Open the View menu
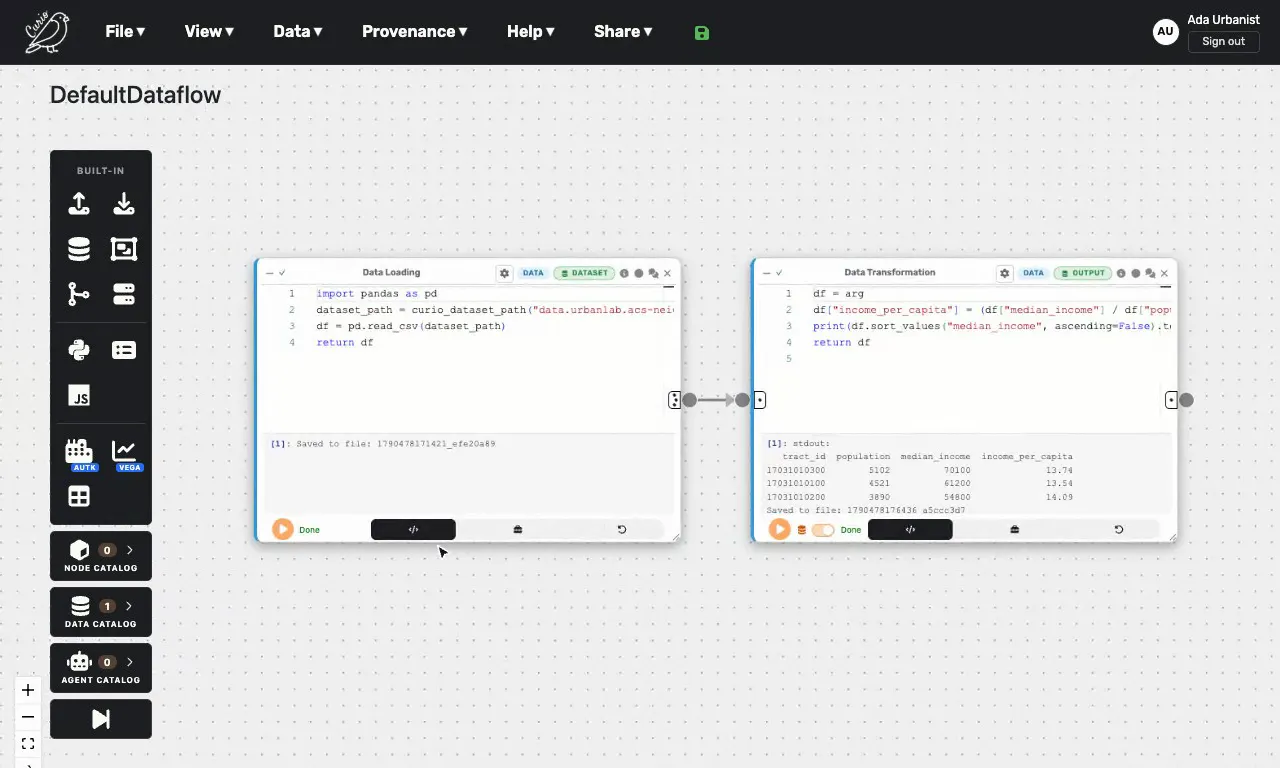This screenshot has height=768, width=1280. [x=209, y=32]
